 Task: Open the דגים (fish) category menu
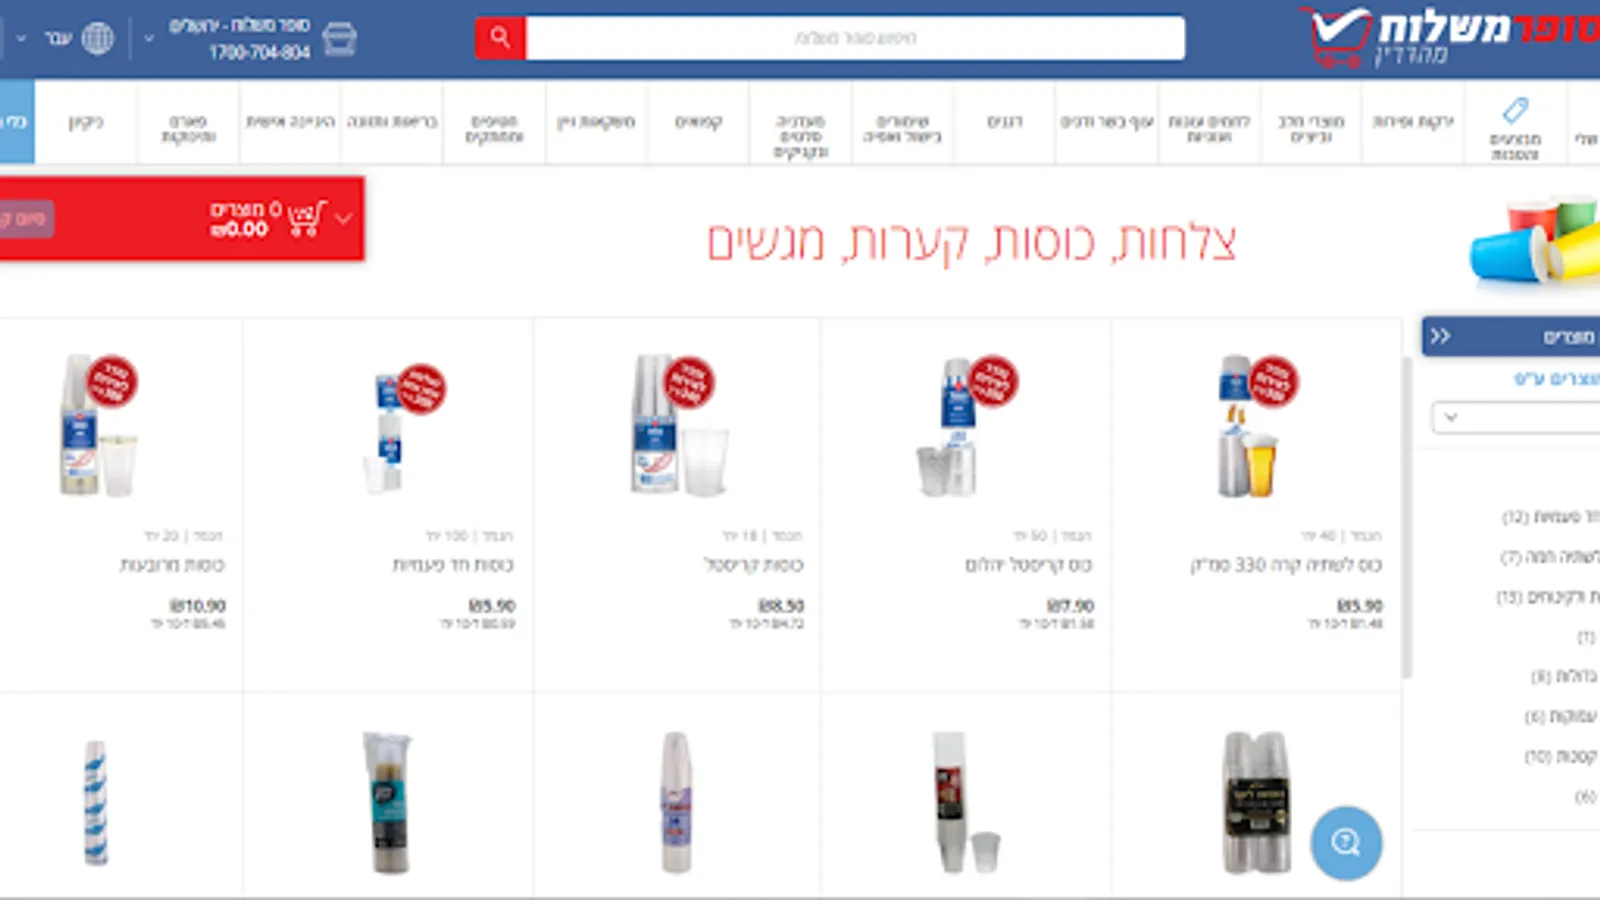1005,122
